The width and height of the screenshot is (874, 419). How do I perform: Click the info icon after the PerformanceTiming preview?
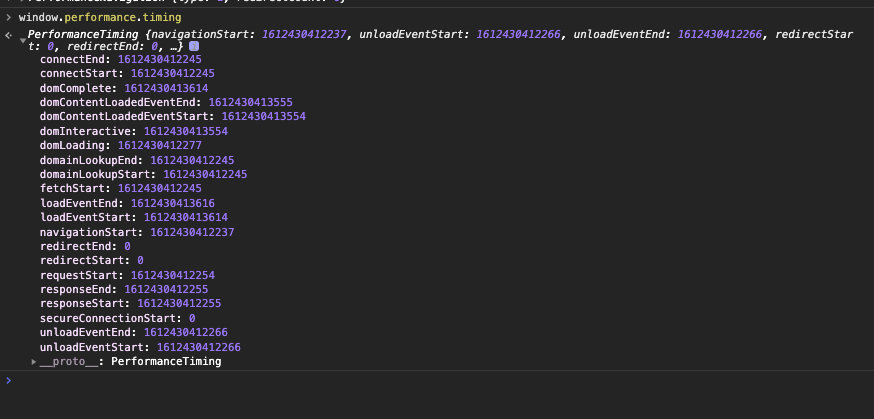(194, 46)
